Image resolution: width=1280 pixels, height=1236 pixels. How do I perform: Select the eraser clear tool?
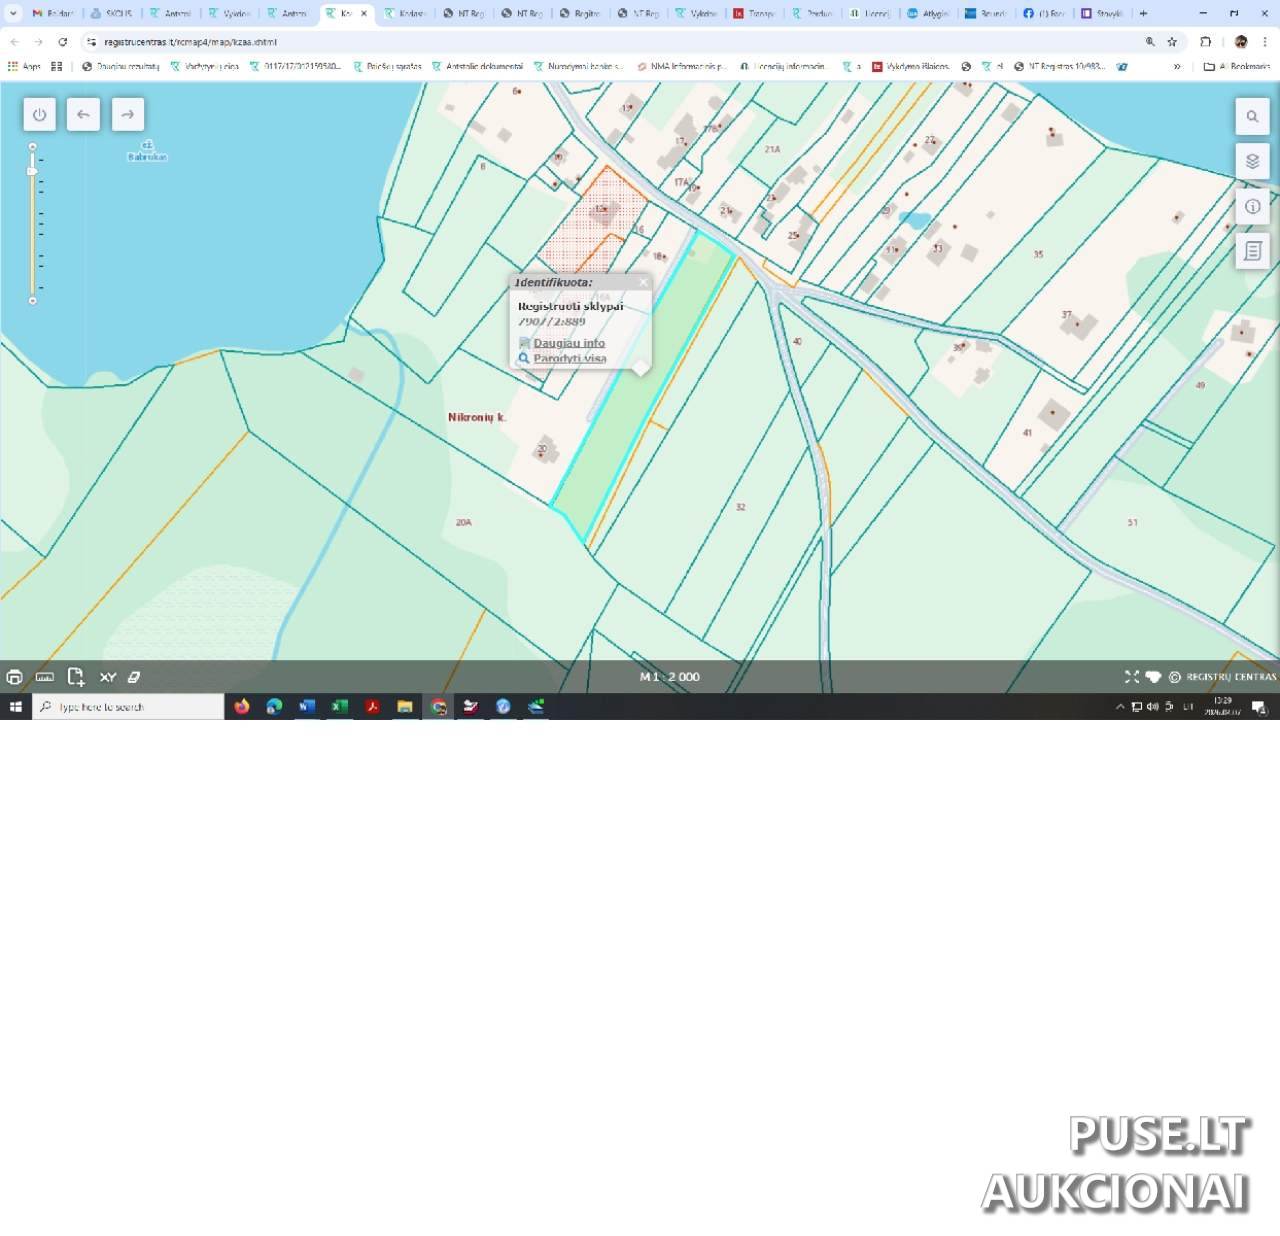[134, 677]
